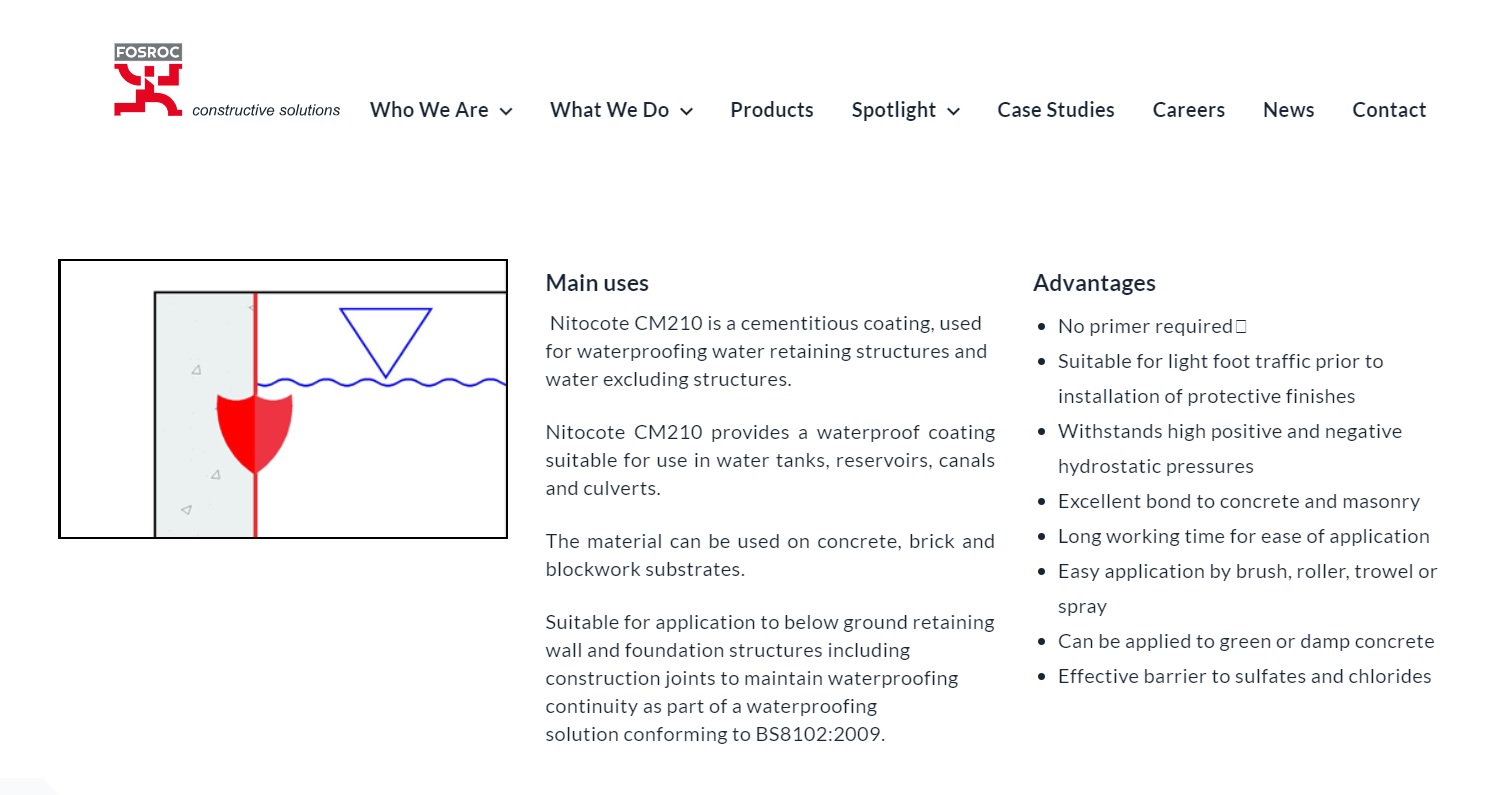Expand the Who We Are chevron
Viewport: 1486px width, 795px height.
pos(506,111)
